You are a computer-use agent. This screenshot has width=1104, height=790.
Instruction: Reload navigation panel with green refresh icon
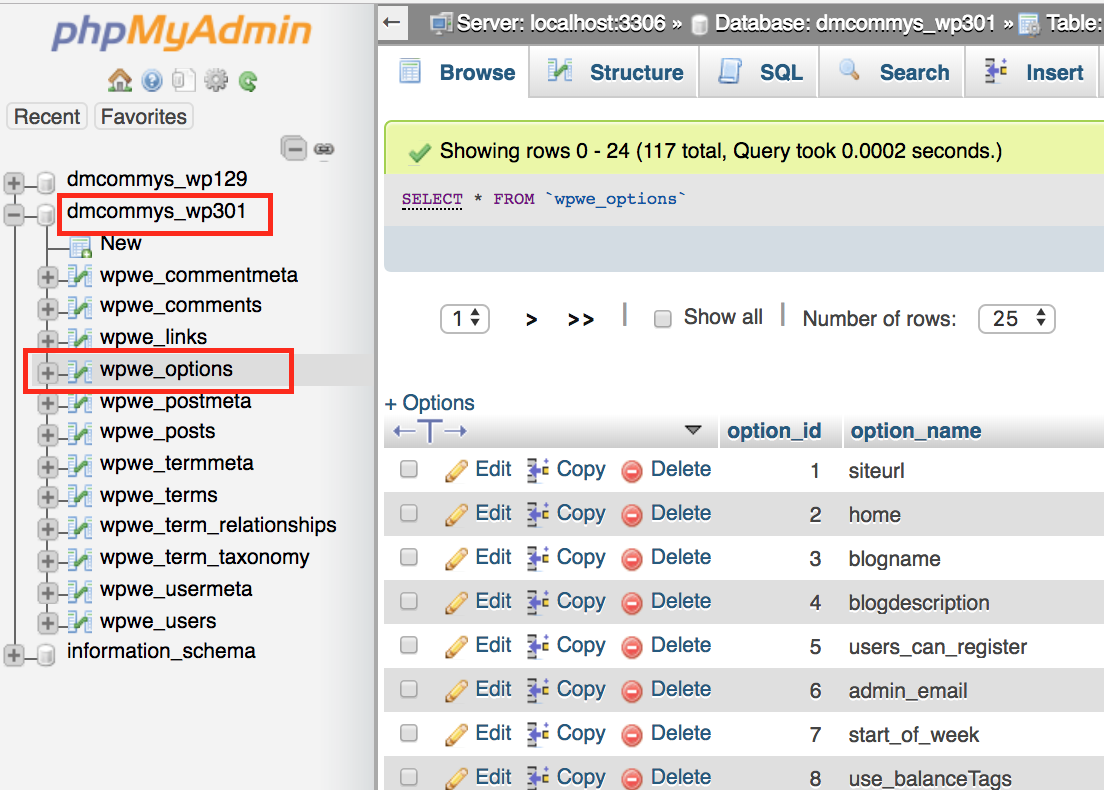click(248, 82)
